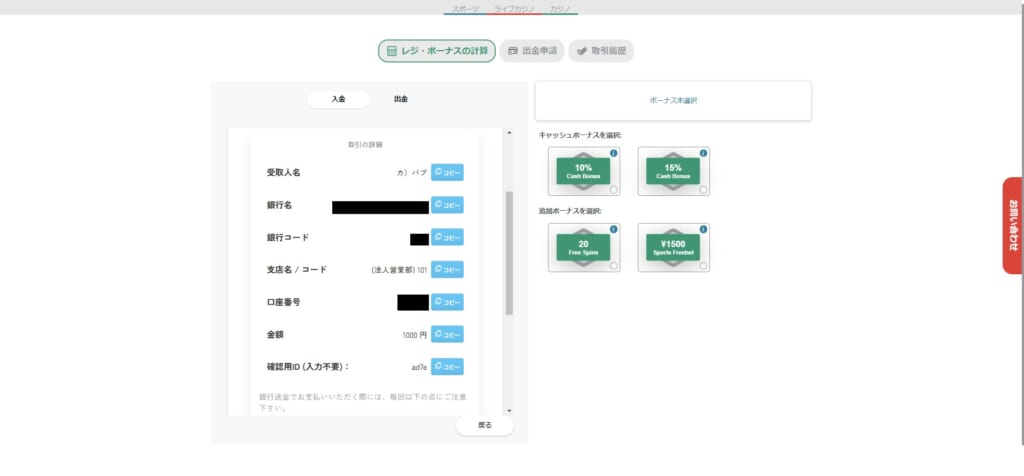Copy the 口座番号 account number

[447, 302]
